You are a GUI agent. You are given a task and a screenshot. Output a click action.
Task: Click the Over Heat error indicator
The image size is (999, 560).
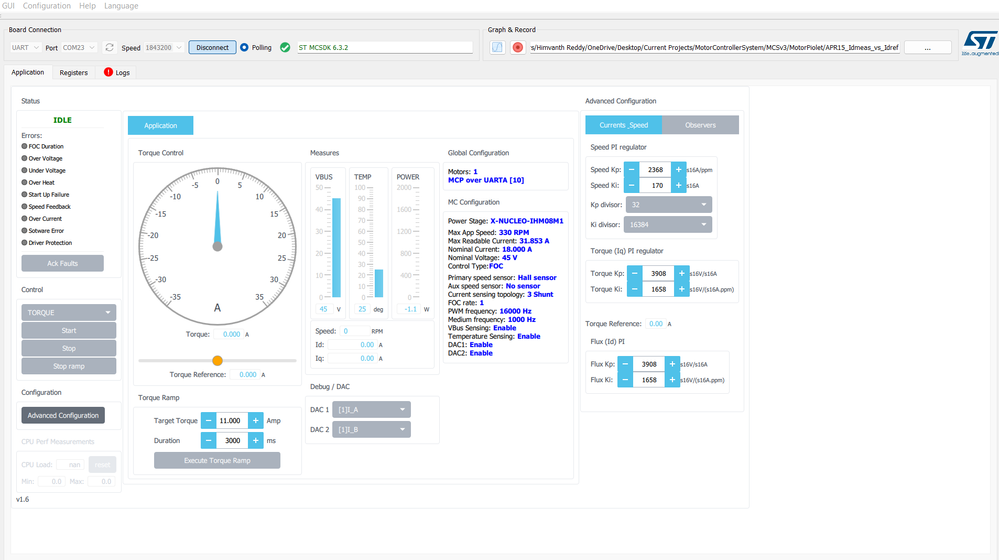coord(24,182)
